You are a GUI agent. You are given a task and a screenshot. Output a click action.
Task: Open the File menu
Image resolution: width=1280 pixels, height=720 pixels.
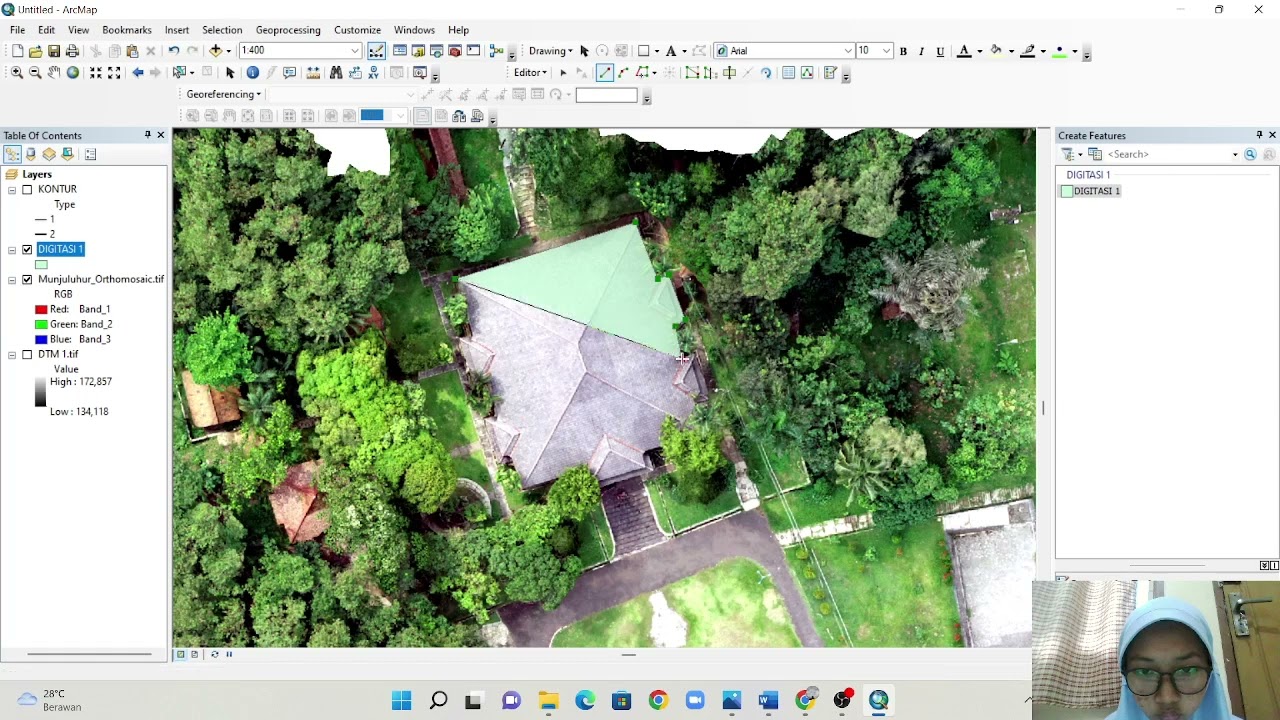pos(18,30)
